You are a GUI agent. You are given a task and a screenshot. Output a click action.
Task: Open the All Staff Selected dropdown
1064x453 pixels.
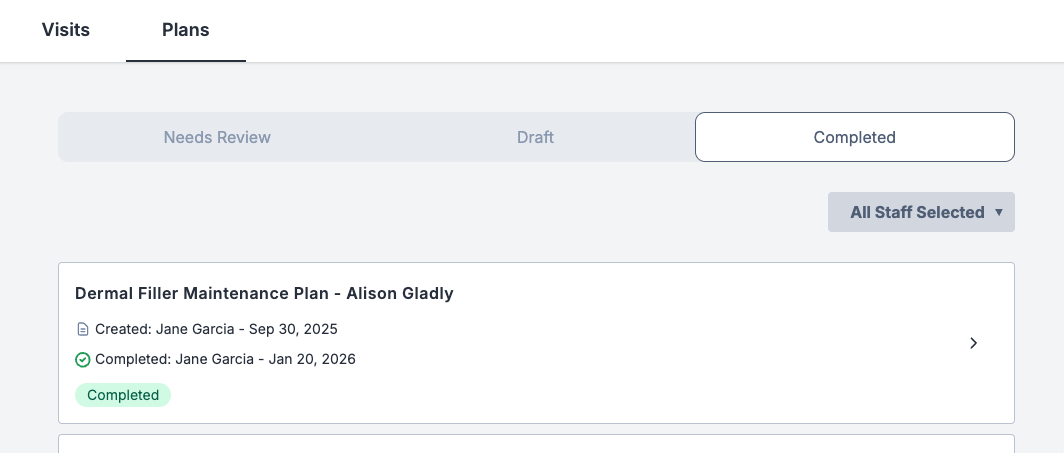(x=917, y=212)
